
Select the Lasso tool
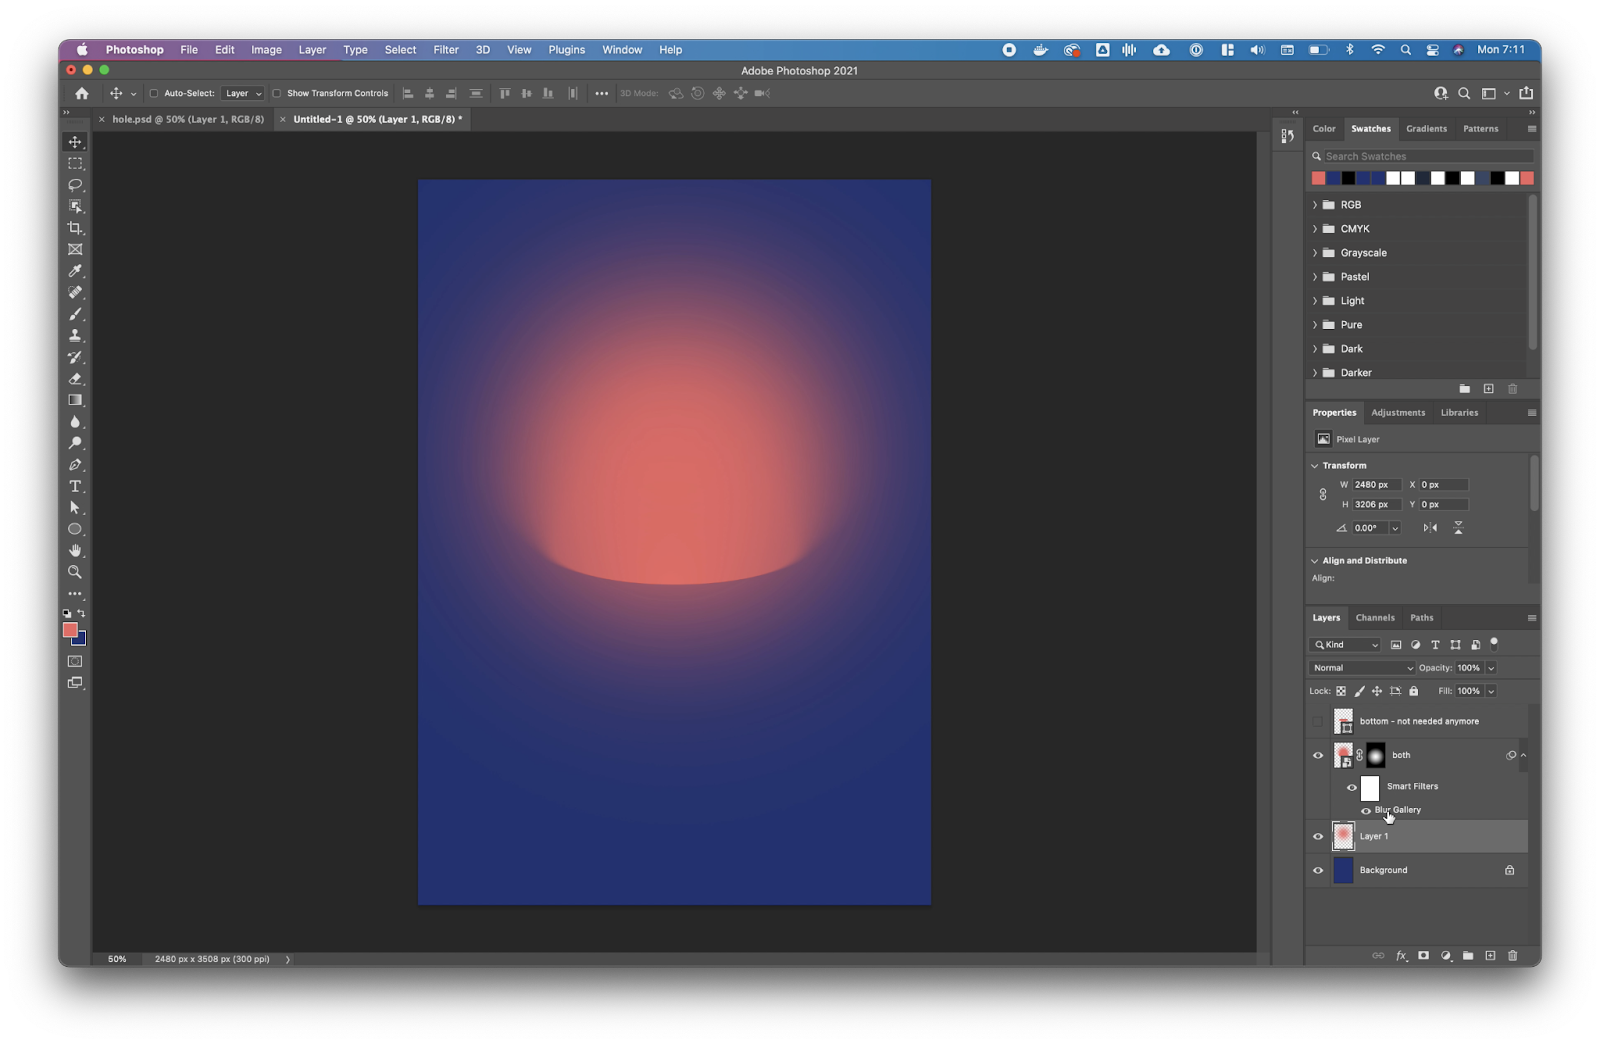point(75,185)
